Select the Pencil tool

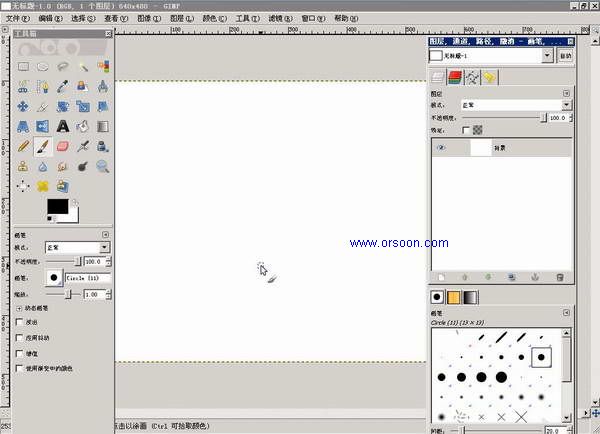23,146
